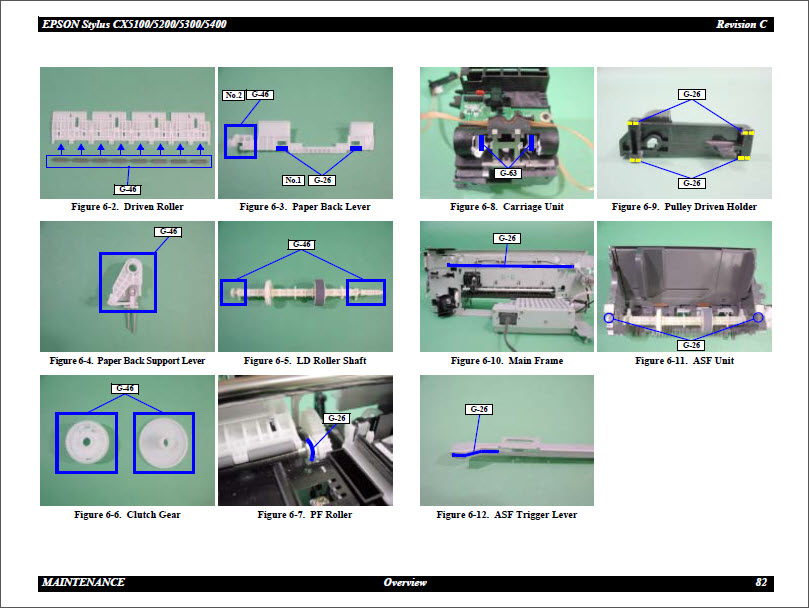
Task: Click the Revision C header text
Action: click(742, 24)
